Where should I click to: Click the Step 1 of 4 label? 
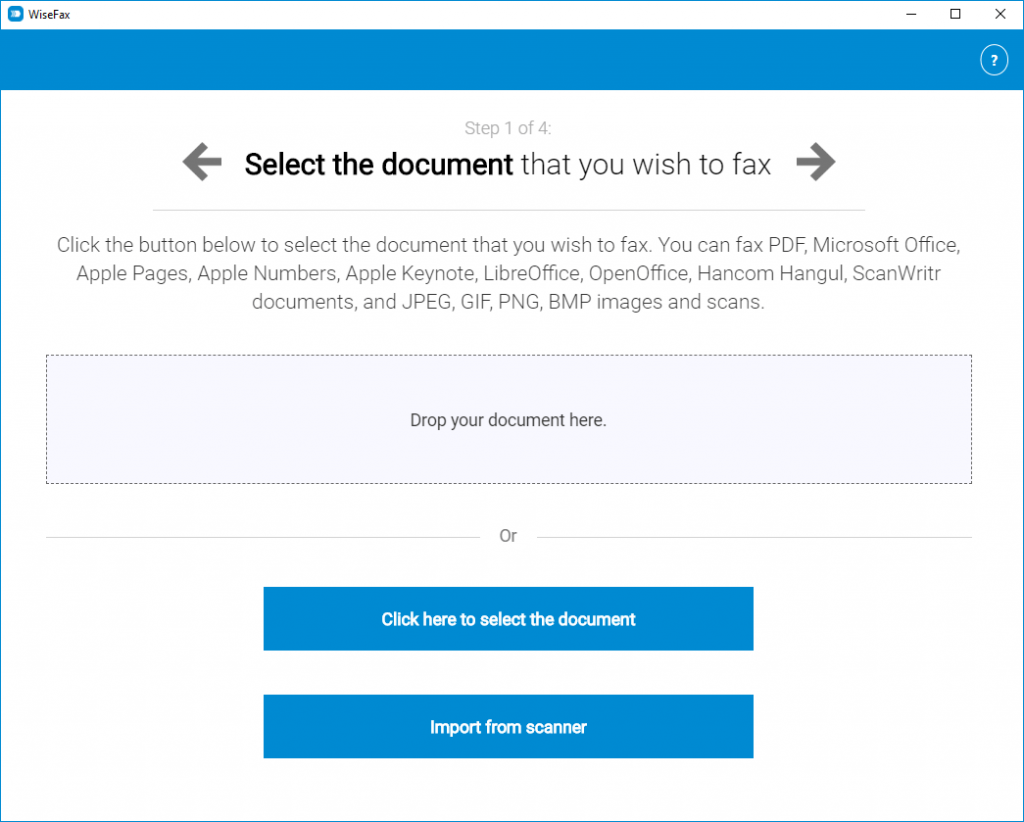508,128
